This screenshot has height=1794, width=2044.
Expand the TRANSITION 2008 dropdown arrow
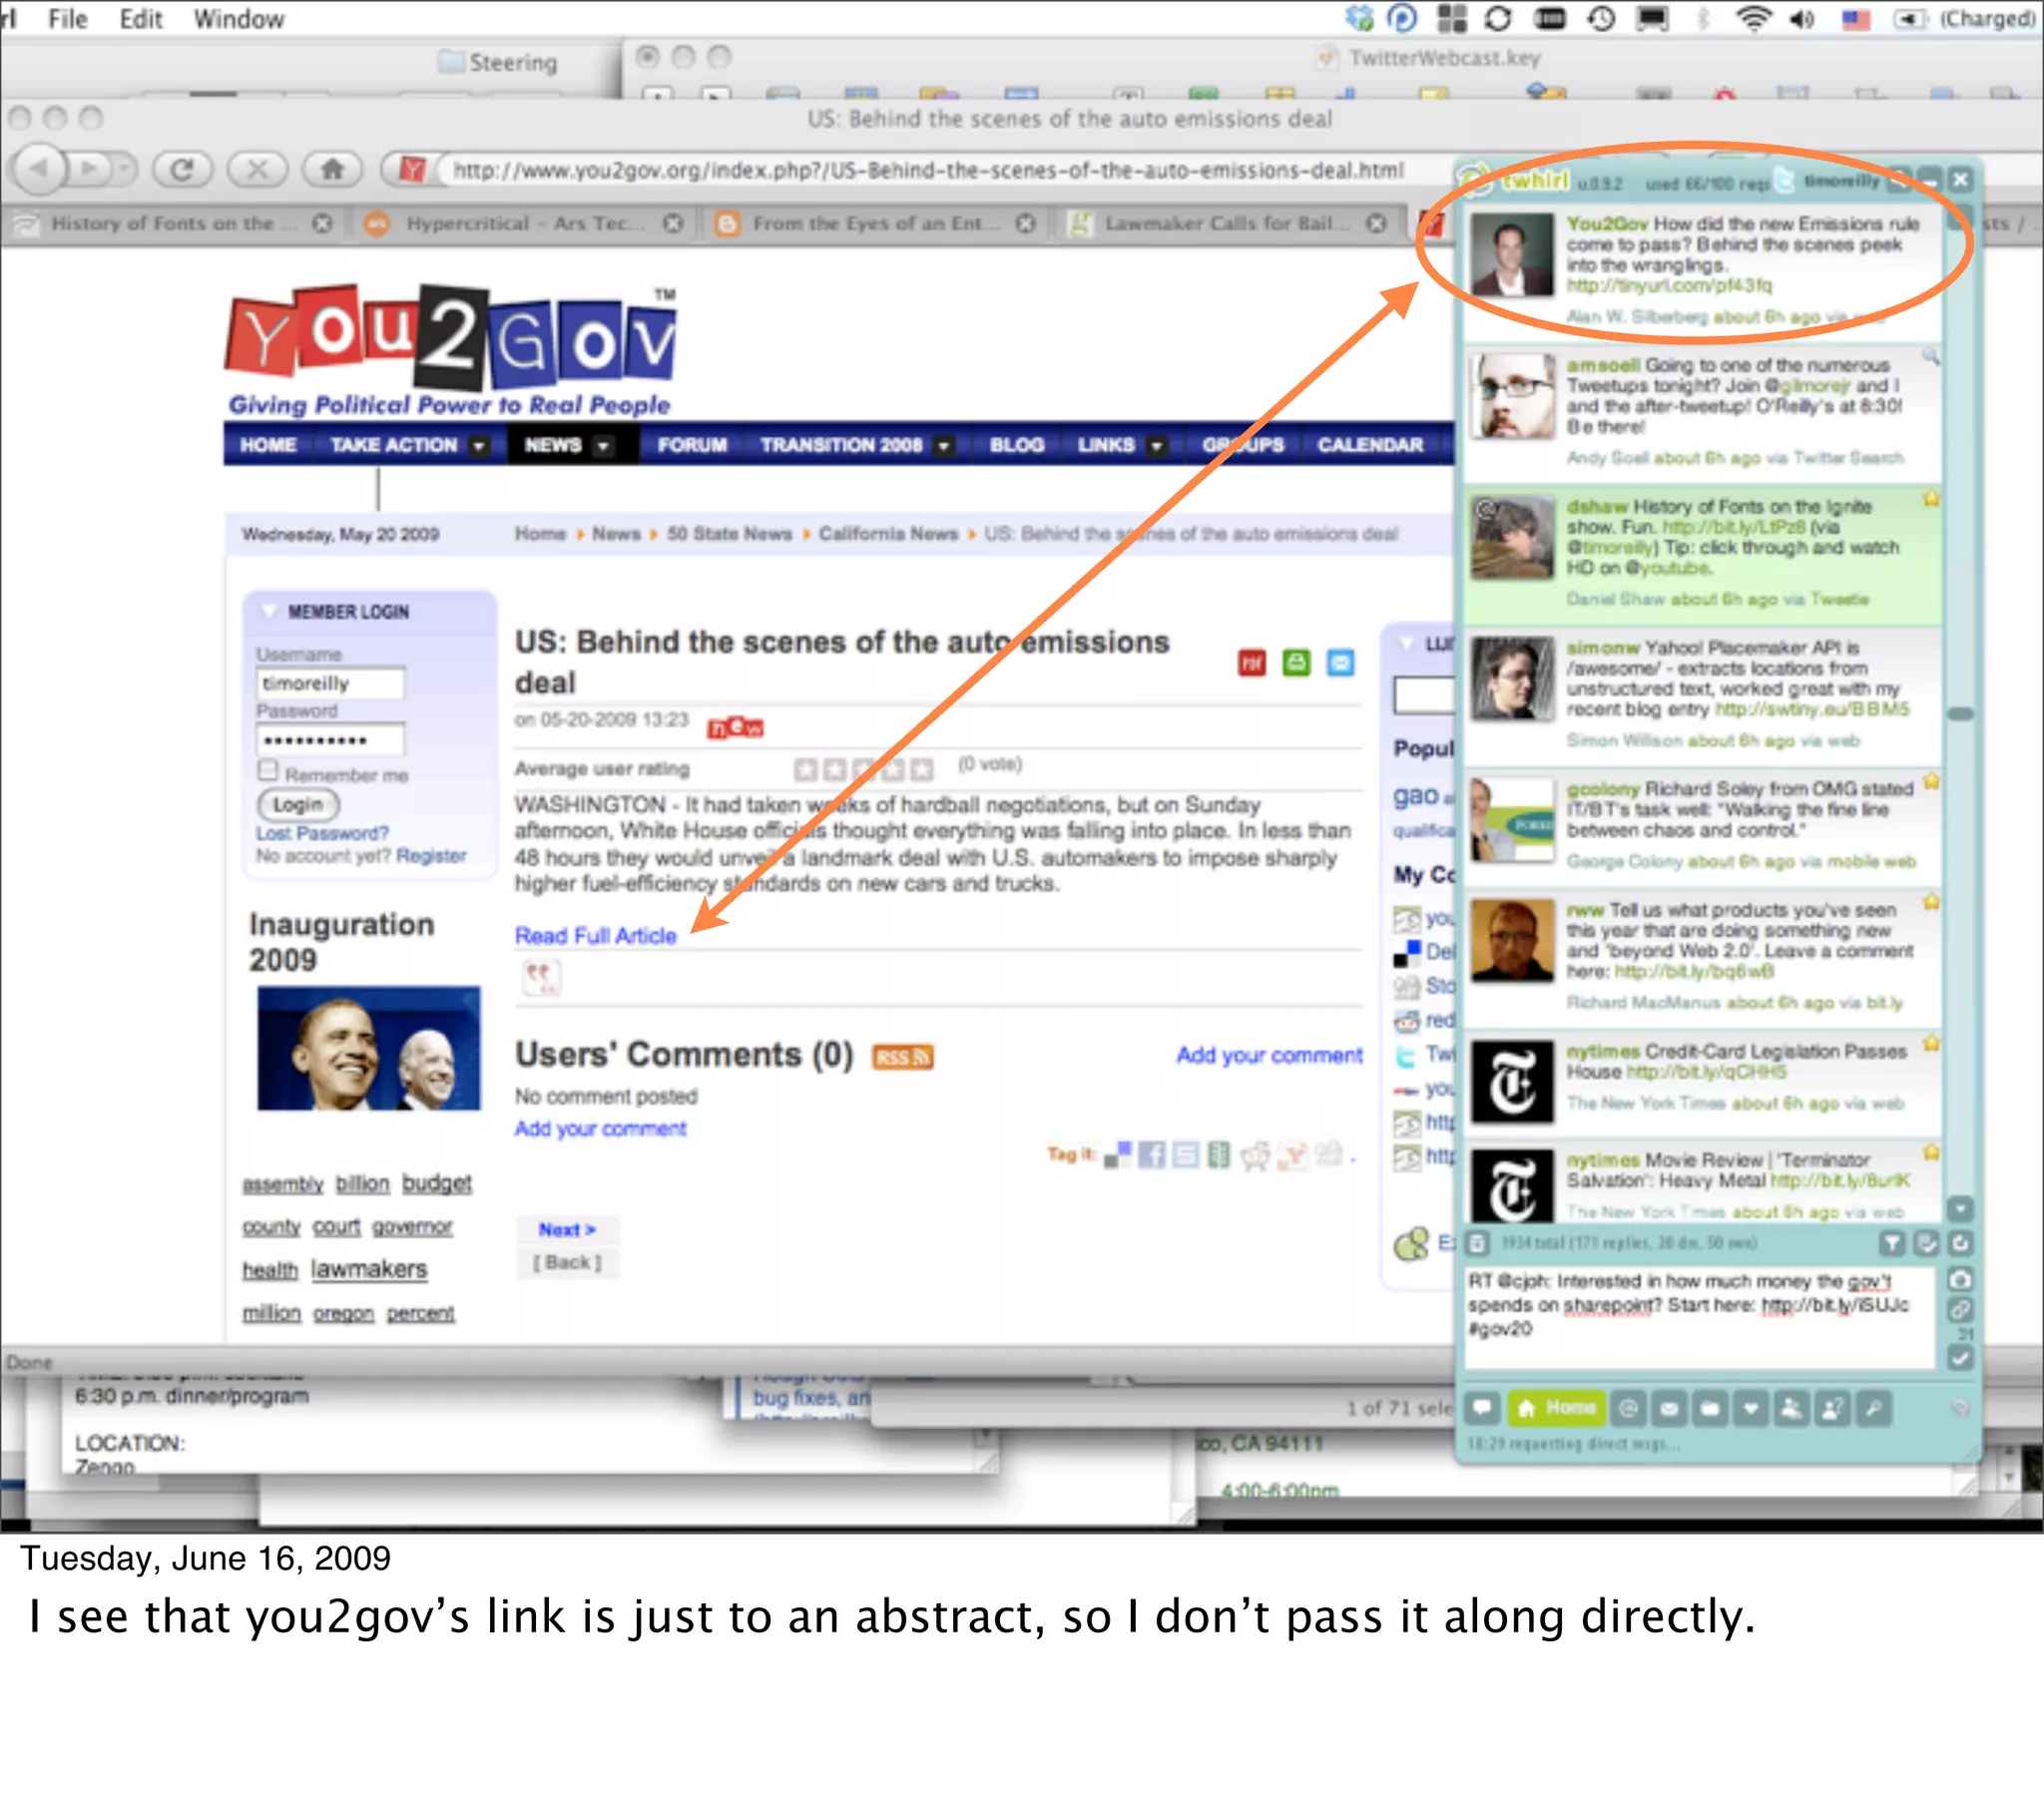943,446
